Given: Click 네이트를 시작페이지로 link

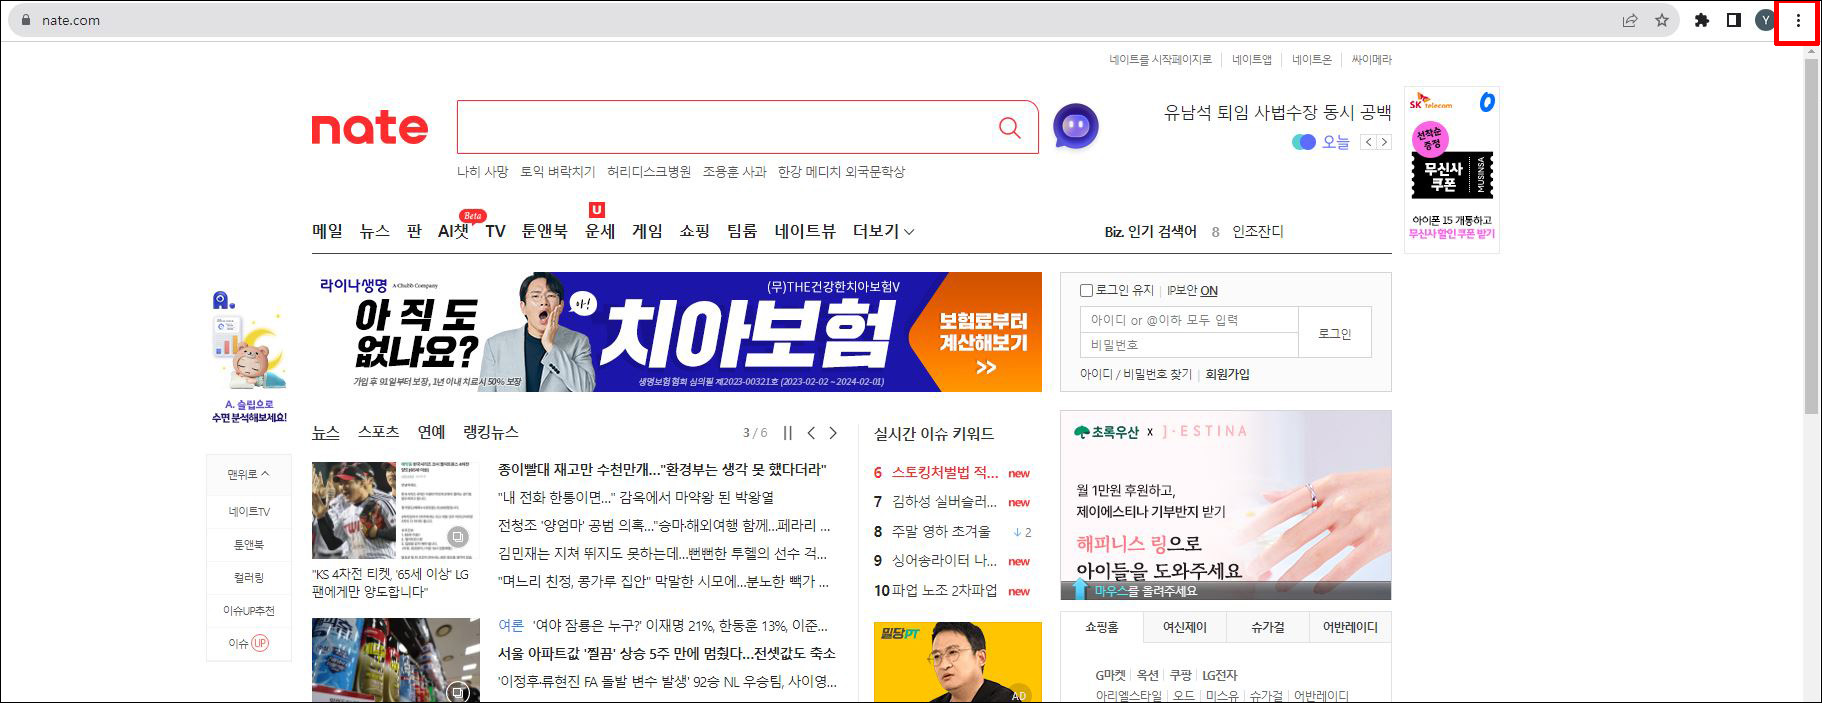Looking at the screenshot, I should (x=1160, y=60).
